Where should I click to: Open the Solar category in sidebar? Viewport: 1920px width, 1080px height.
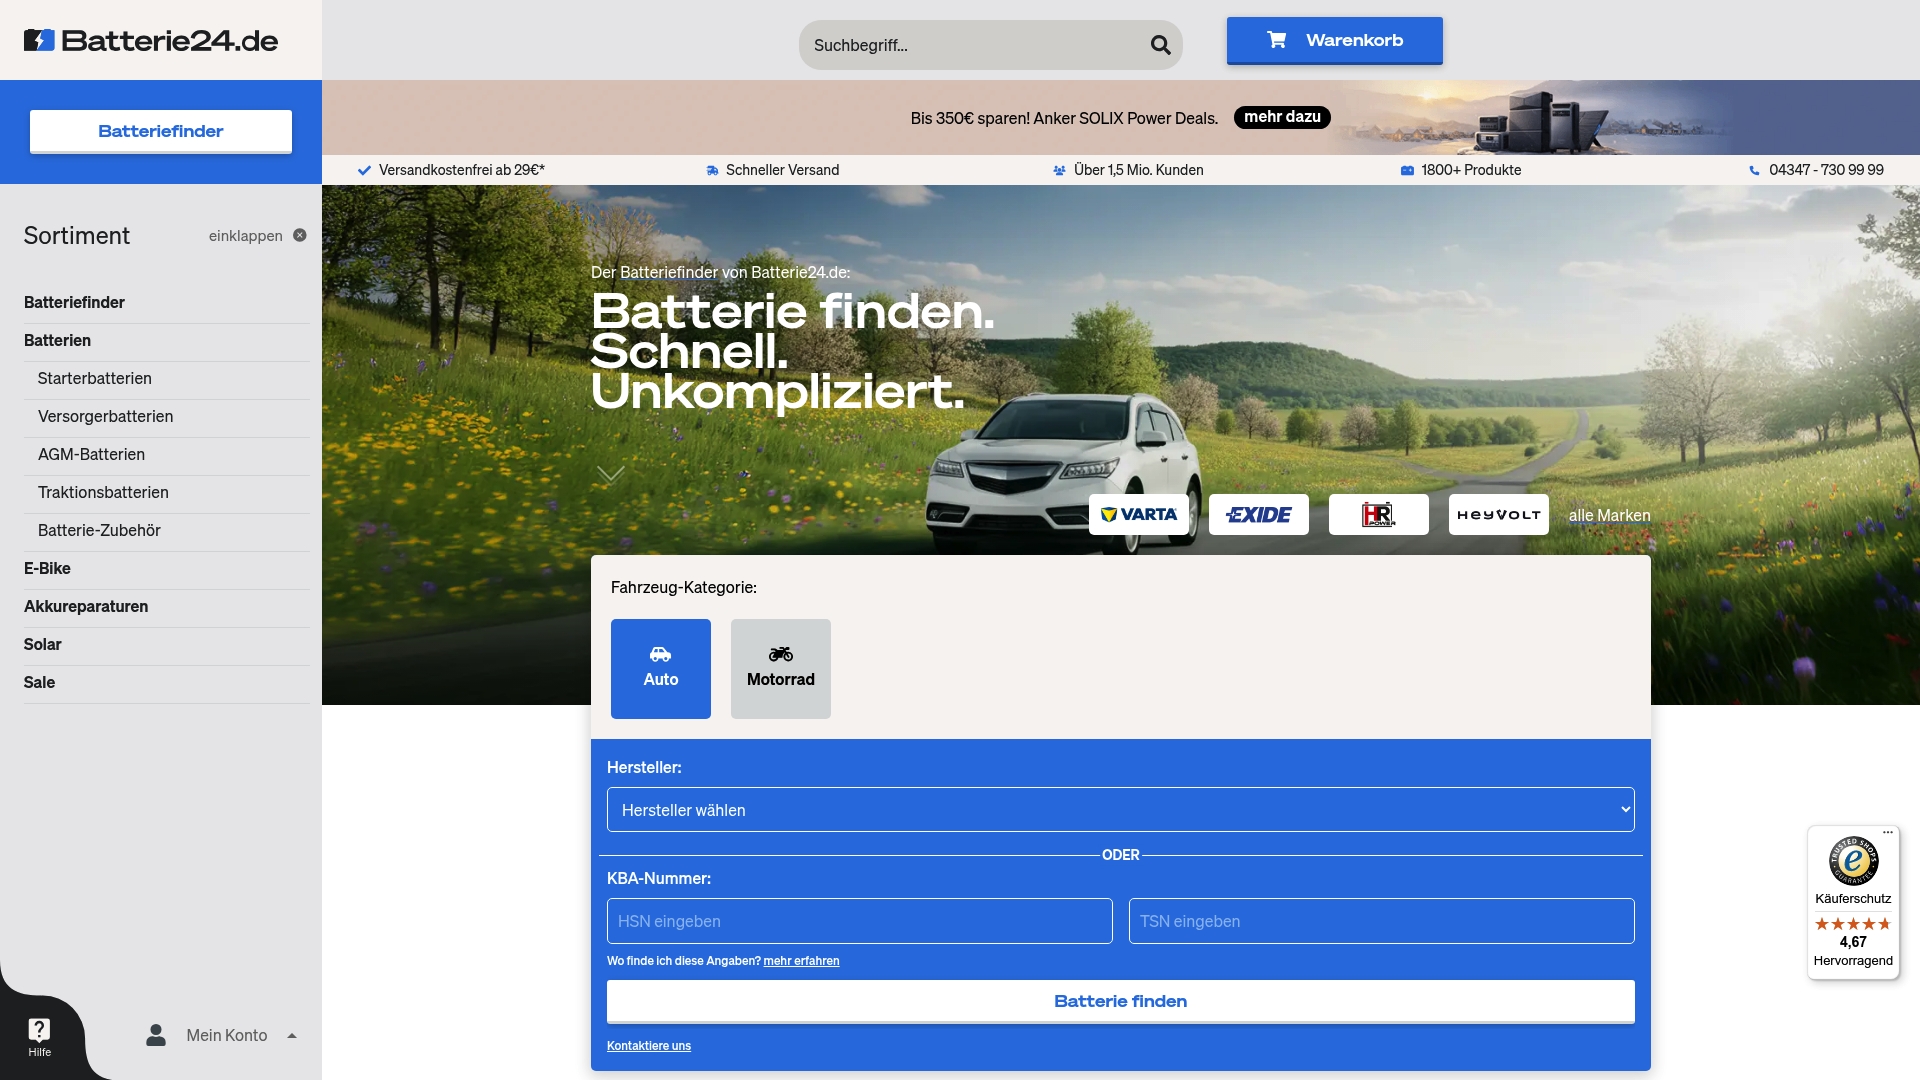pyautogui.click(x=43, y=645)
